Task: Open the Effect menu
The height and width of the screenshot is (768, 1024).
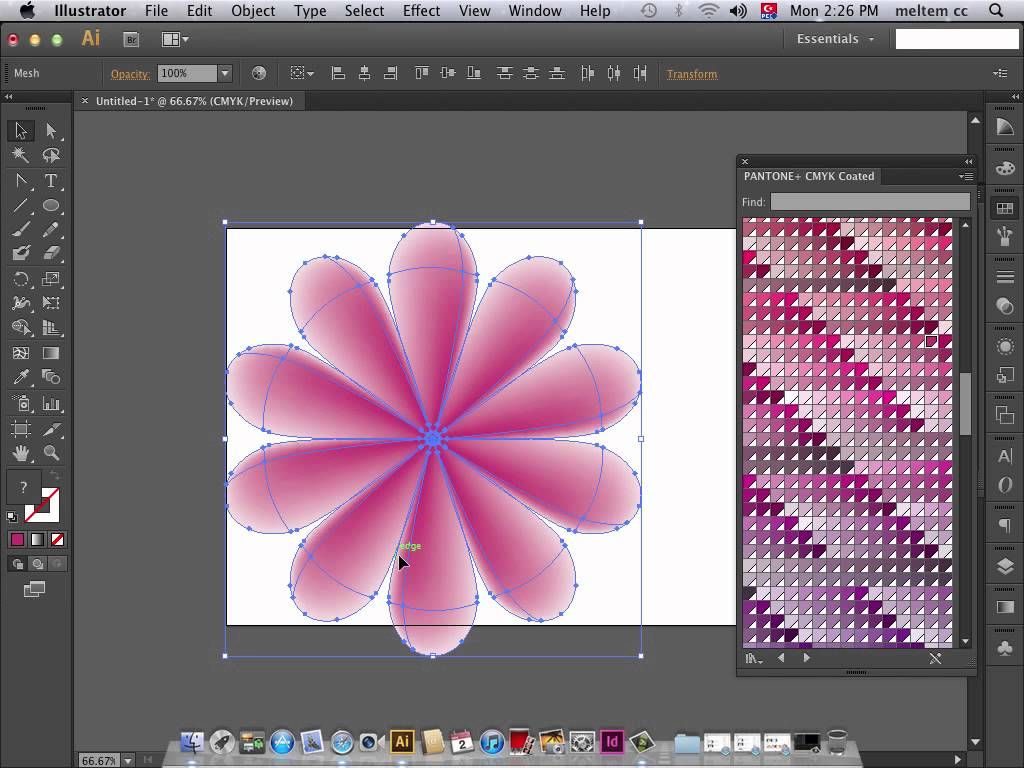Action: [421, 10]
